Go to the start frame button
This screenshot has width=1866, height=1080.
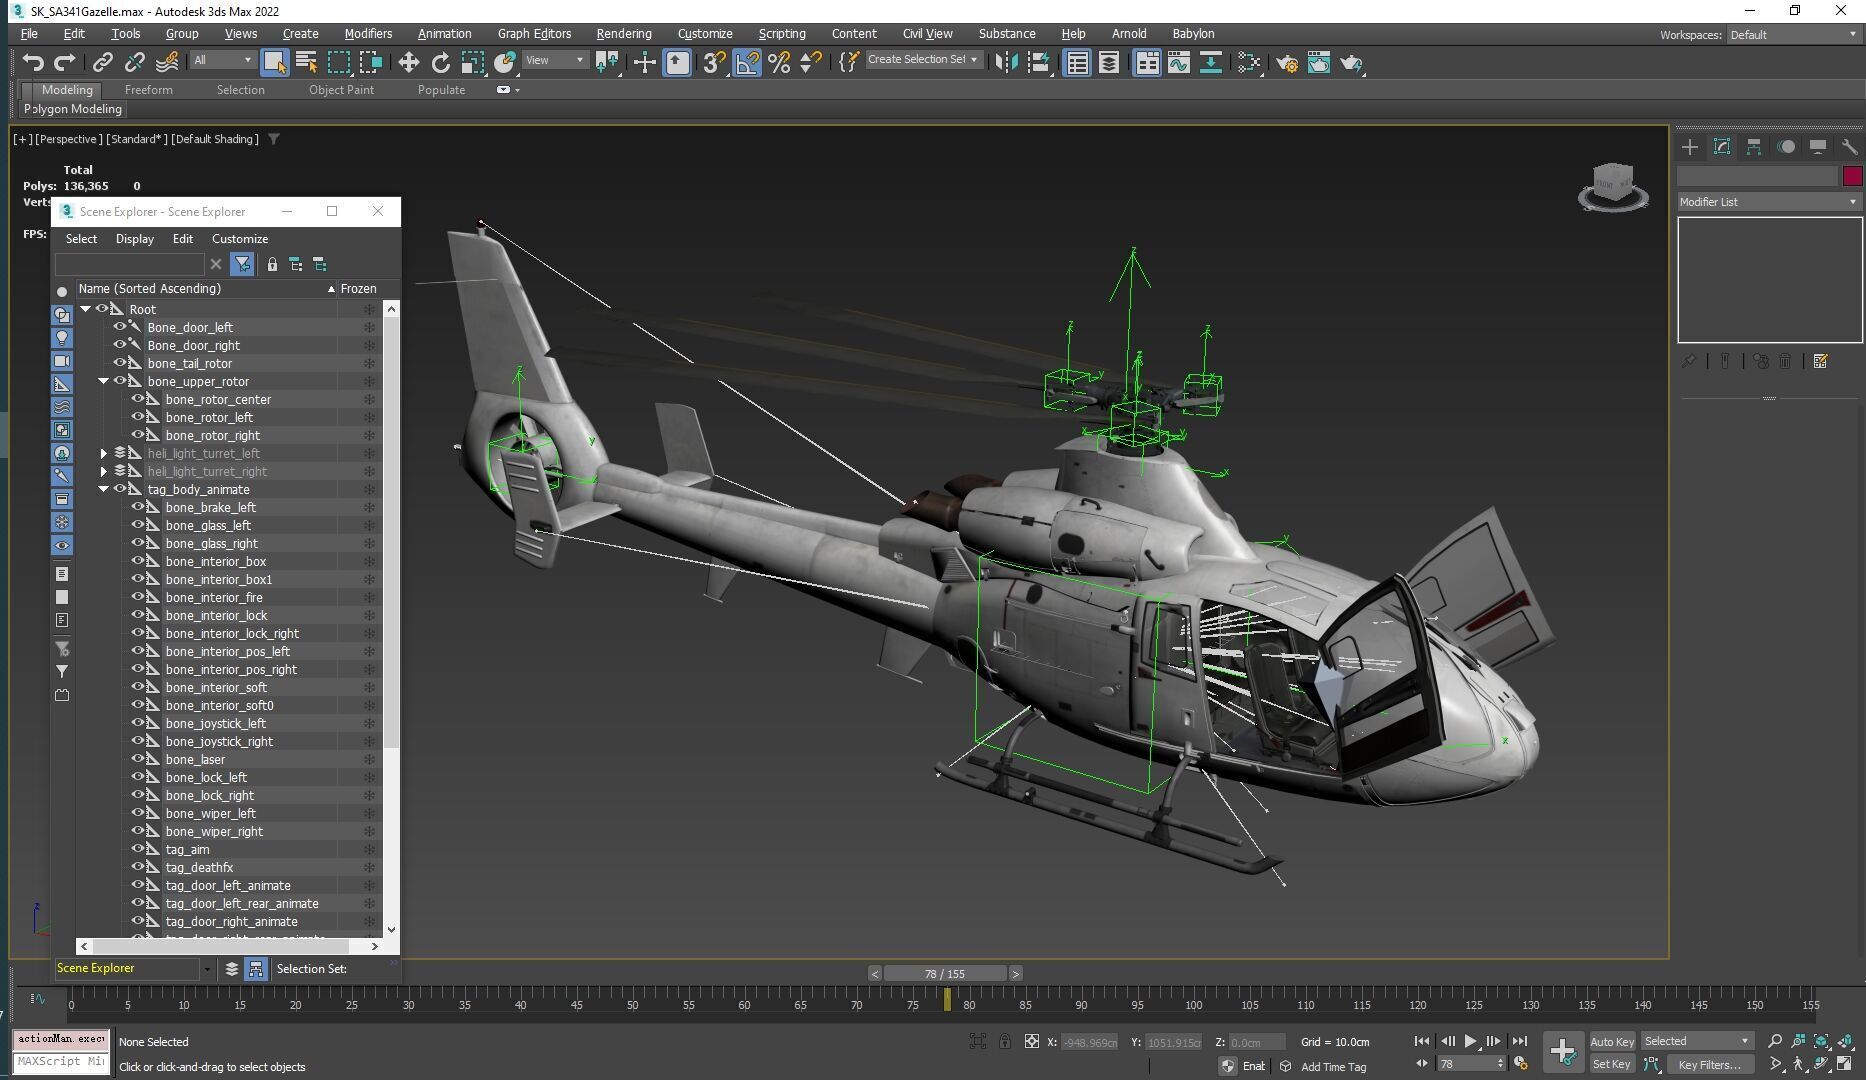[1422, 1041]
